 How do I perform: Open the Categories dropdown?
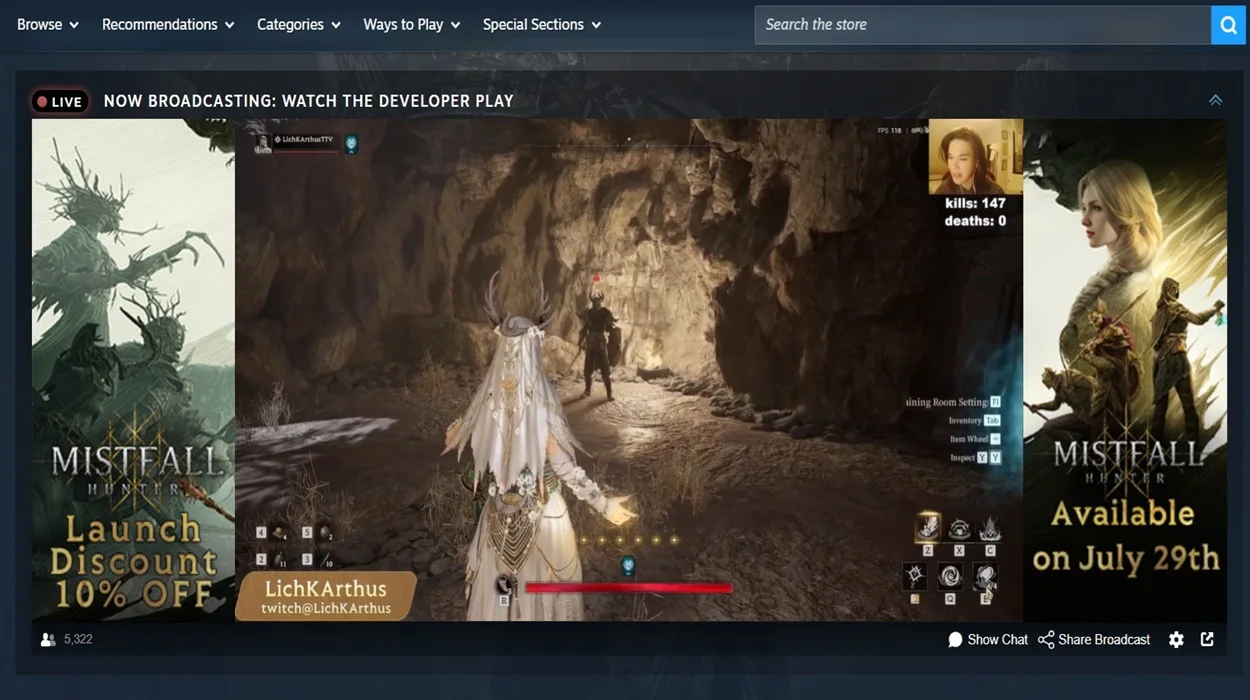299,24
